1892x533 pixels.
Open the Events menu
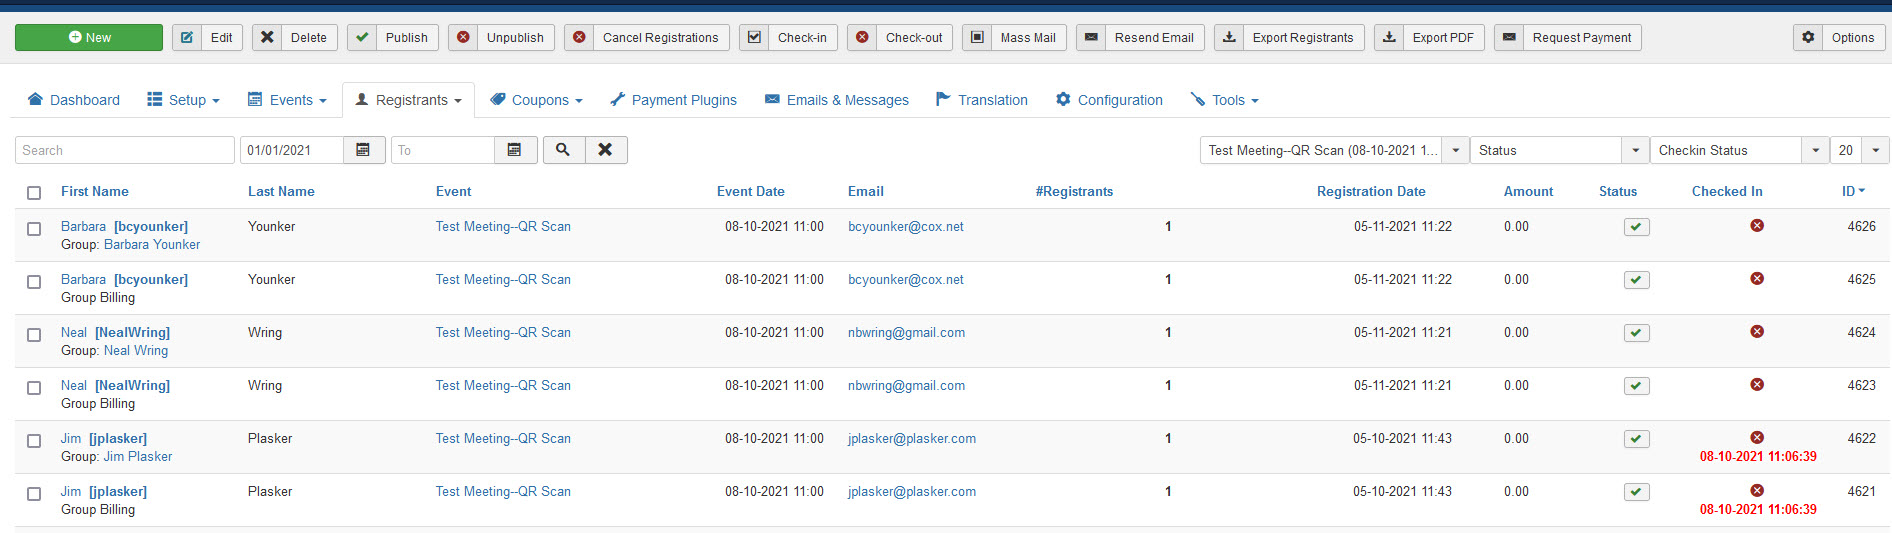pos(288,100)
